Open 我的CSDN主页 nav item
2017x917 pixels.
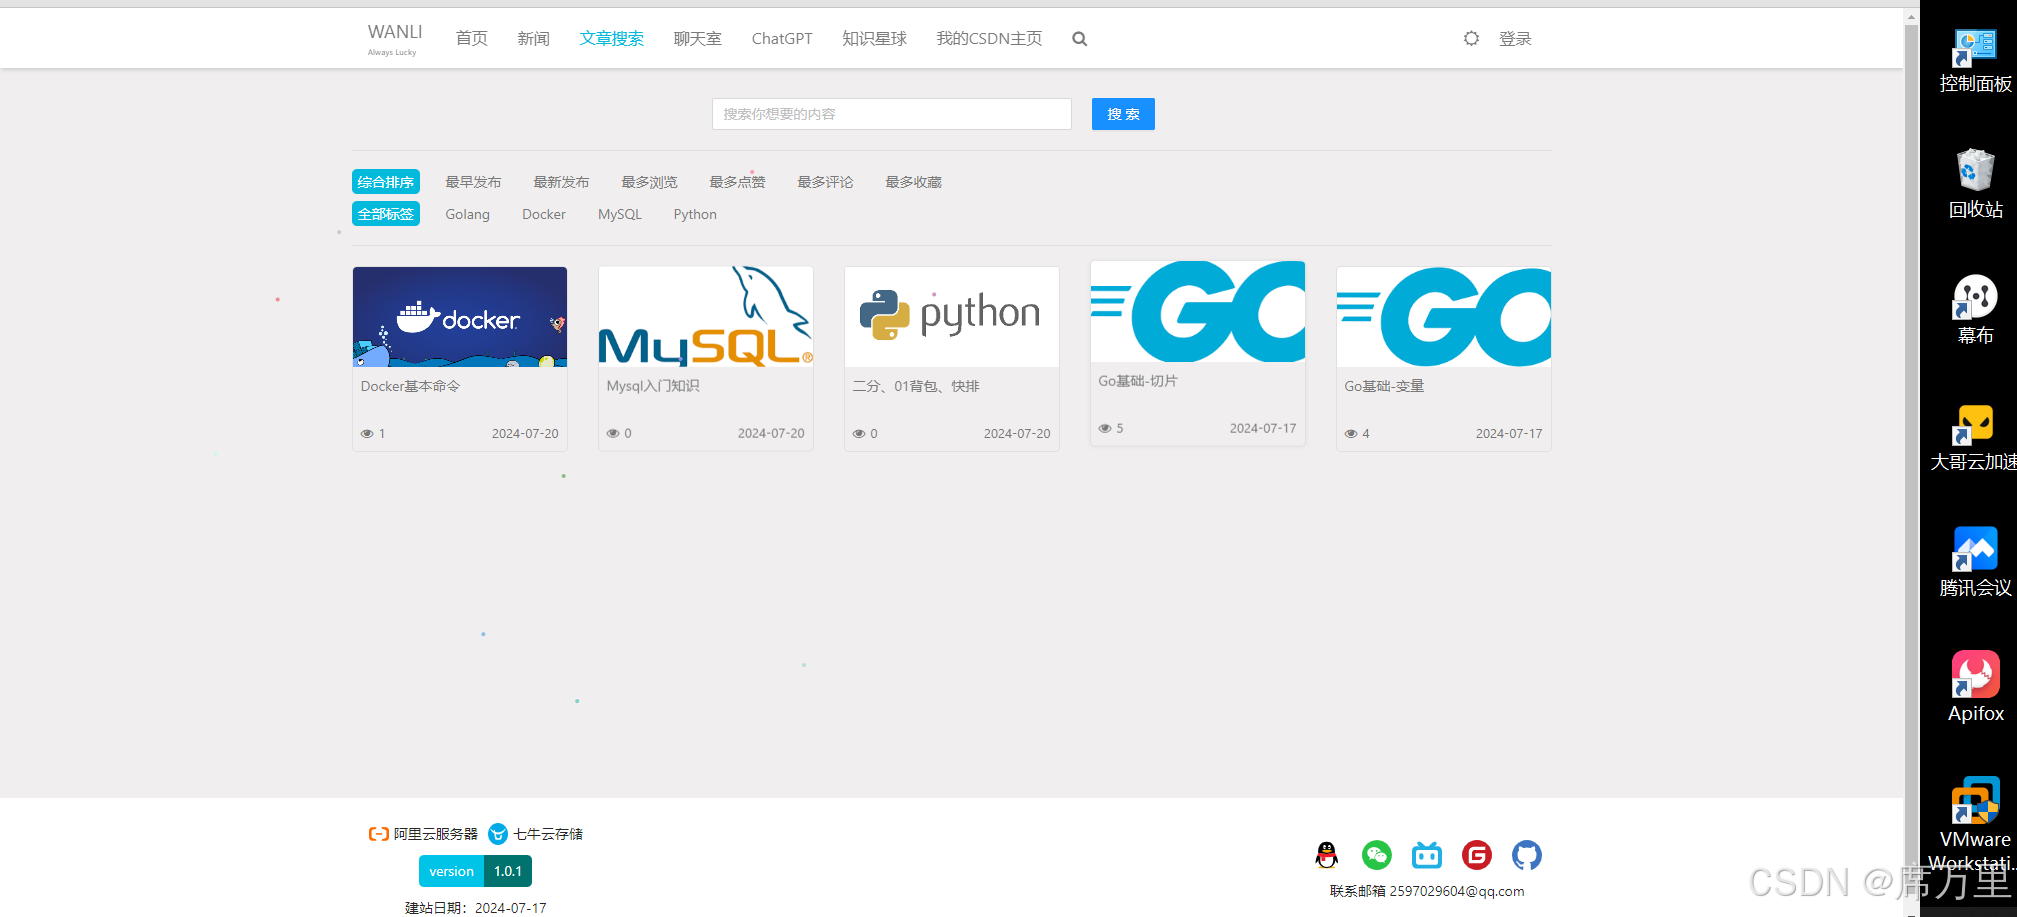point(989,39)
